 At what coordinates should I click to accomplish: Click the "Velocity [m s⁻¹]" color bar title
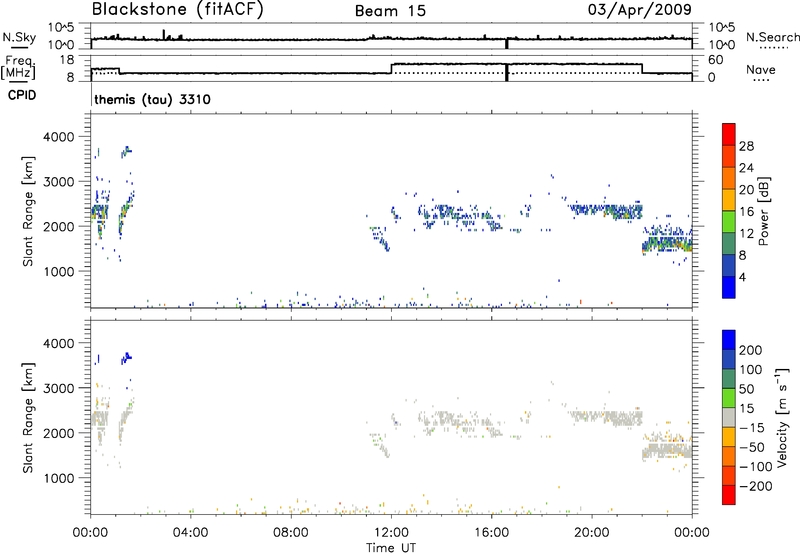tap(782, 418)
